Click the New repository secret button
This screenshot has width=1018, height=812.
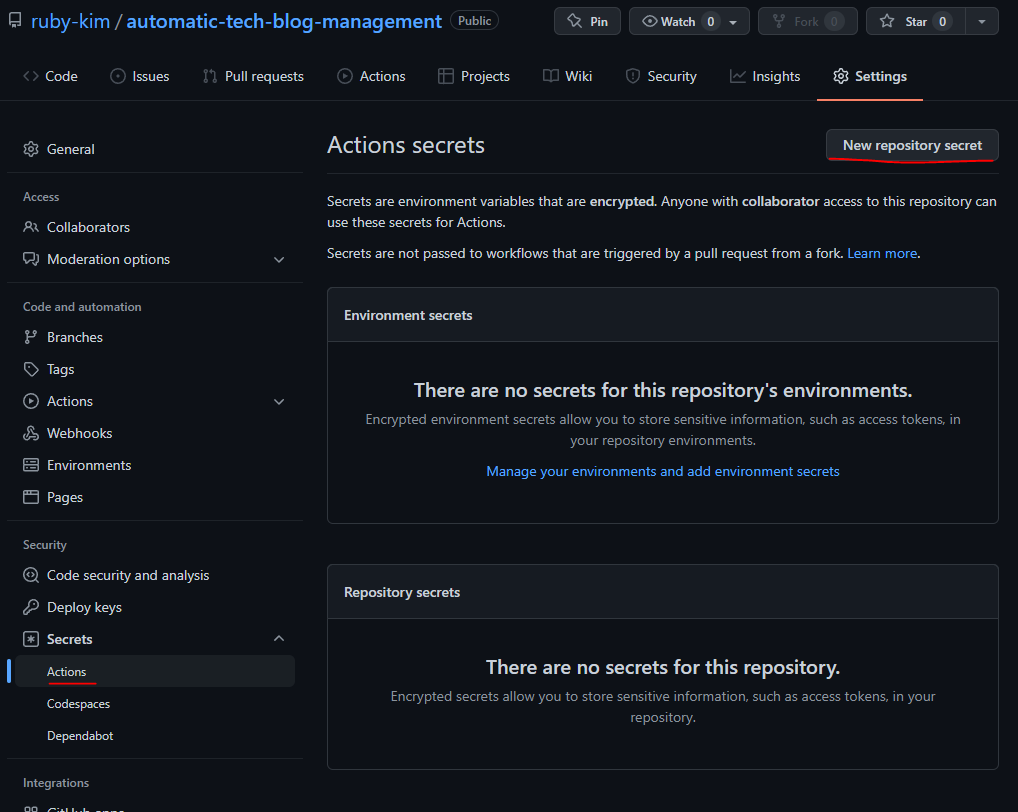point(912,145)
